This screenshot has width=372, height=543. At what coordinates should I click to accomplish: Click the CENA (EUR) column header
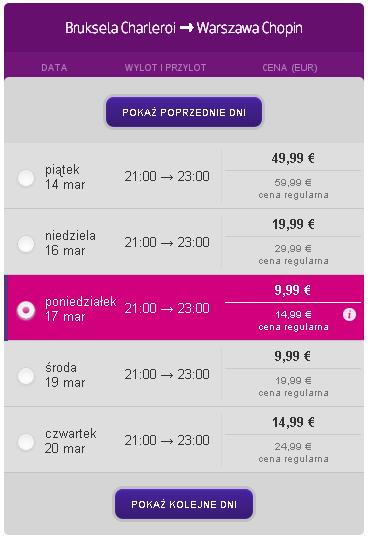pyautogui.click(x=290, y=68)
